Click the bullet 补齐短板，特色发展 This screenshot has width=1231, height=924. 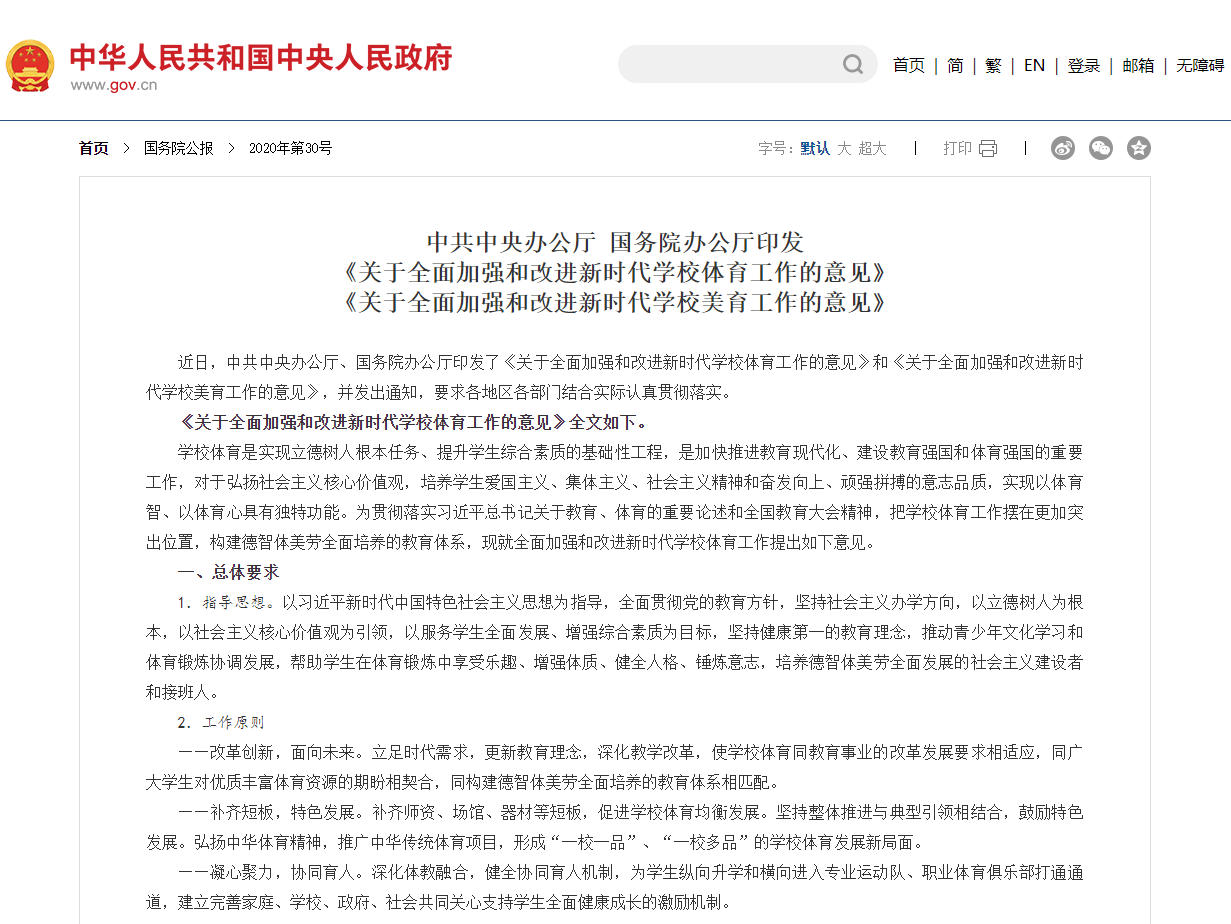615,827
